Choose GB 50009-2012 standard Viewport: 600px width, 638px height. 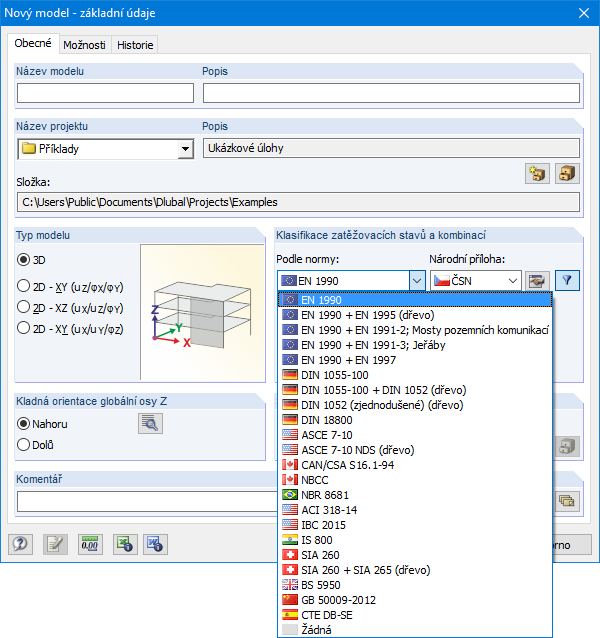[415, 600]
